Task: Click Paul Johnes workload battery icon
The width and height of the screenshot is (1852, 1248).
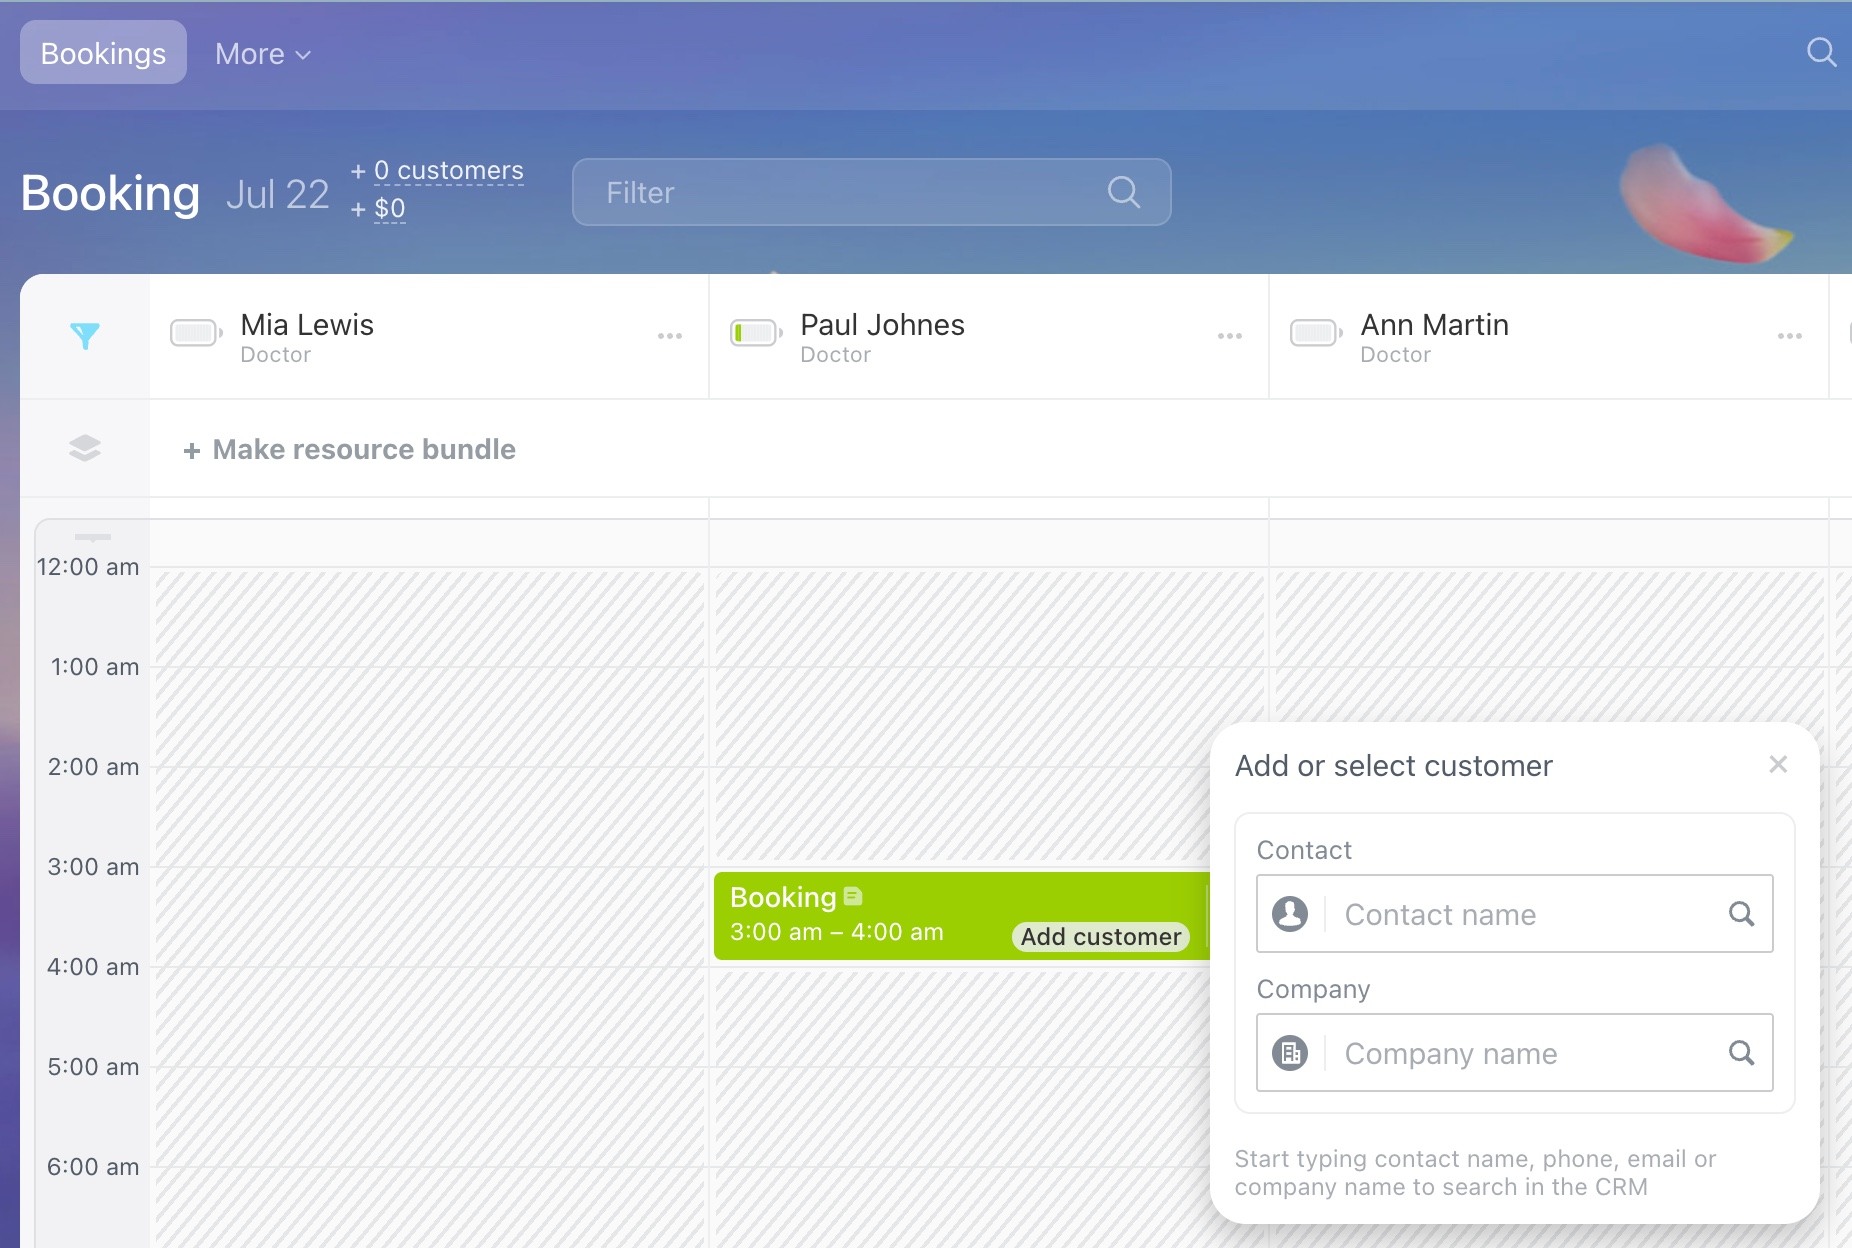Action: pos(755,333)
